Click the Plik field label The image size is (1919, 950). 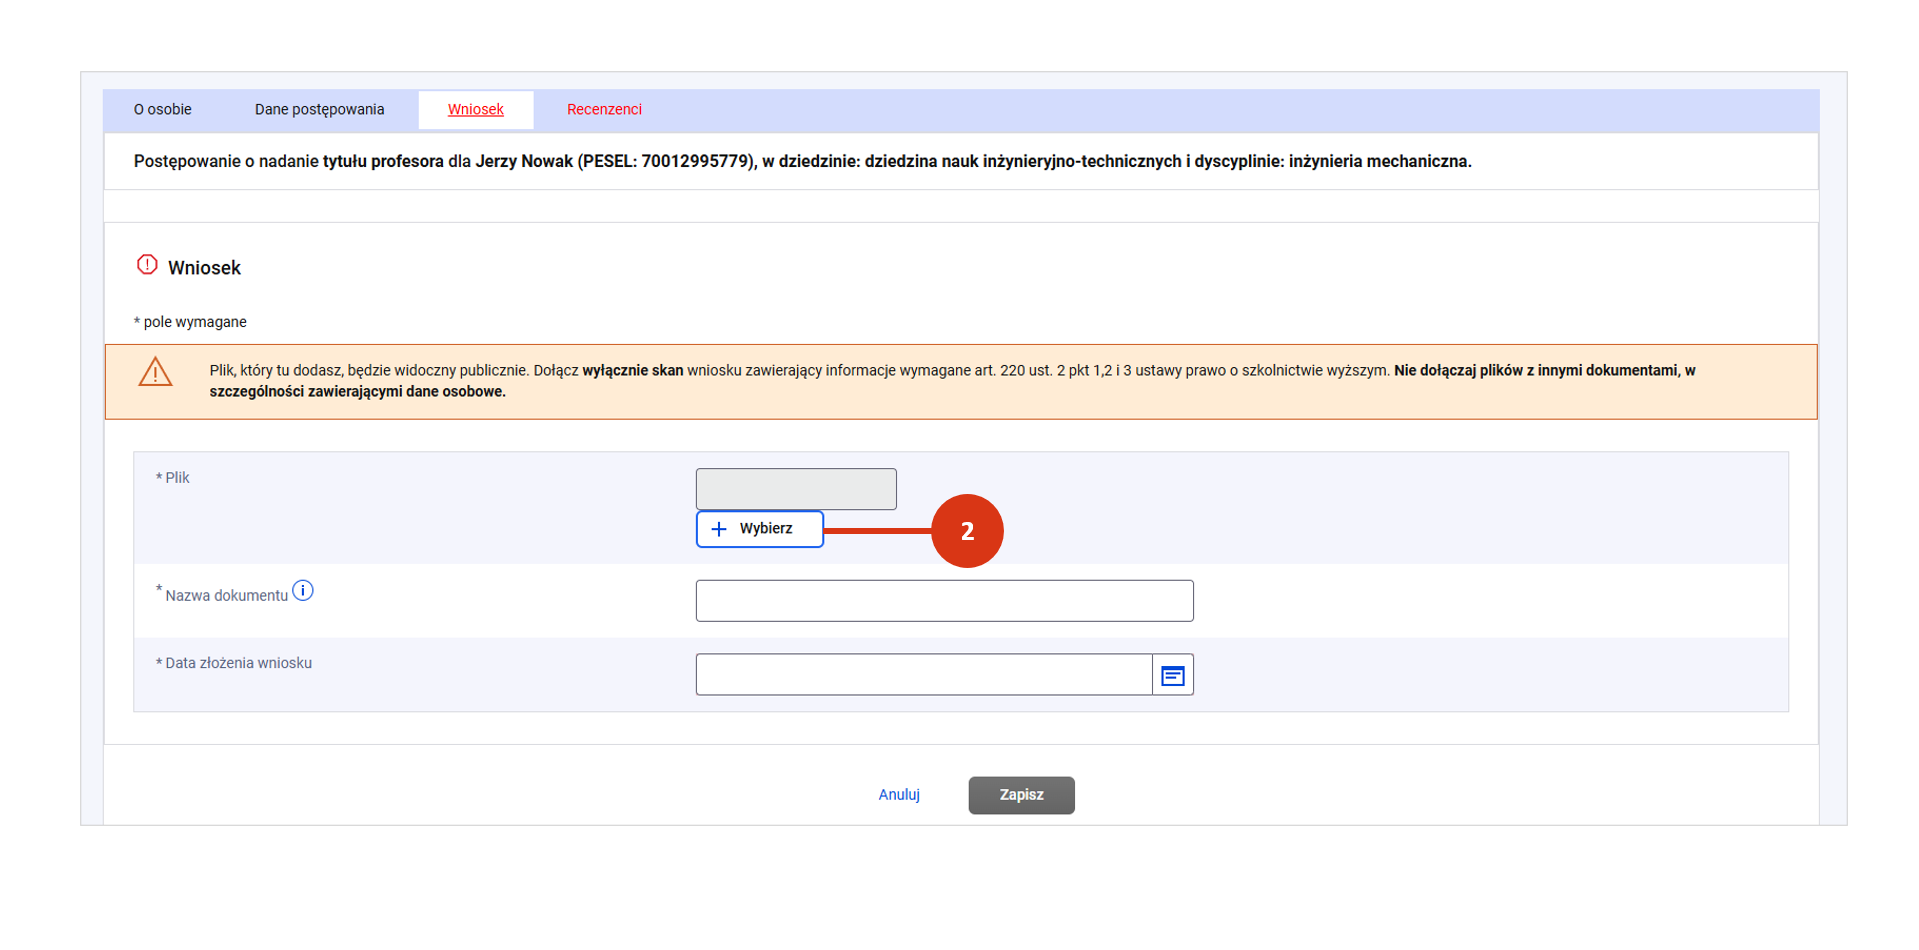pos(176,478)
